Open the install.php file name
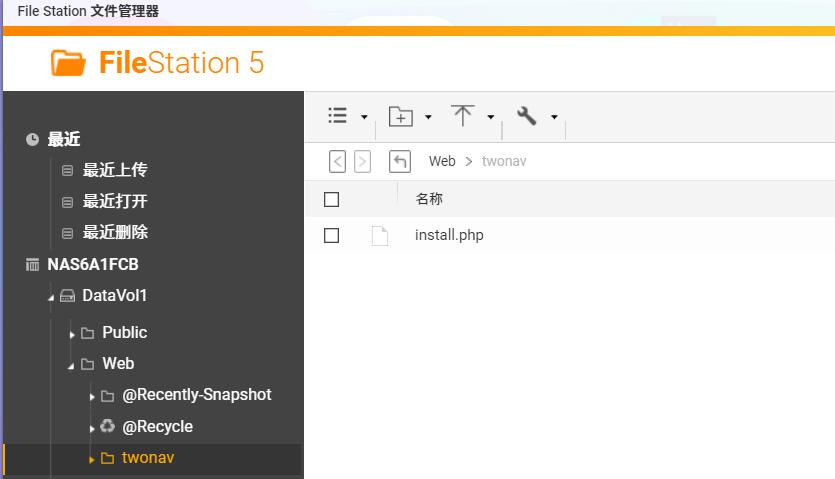The image size is (835, 479). [x=449, y=236]
